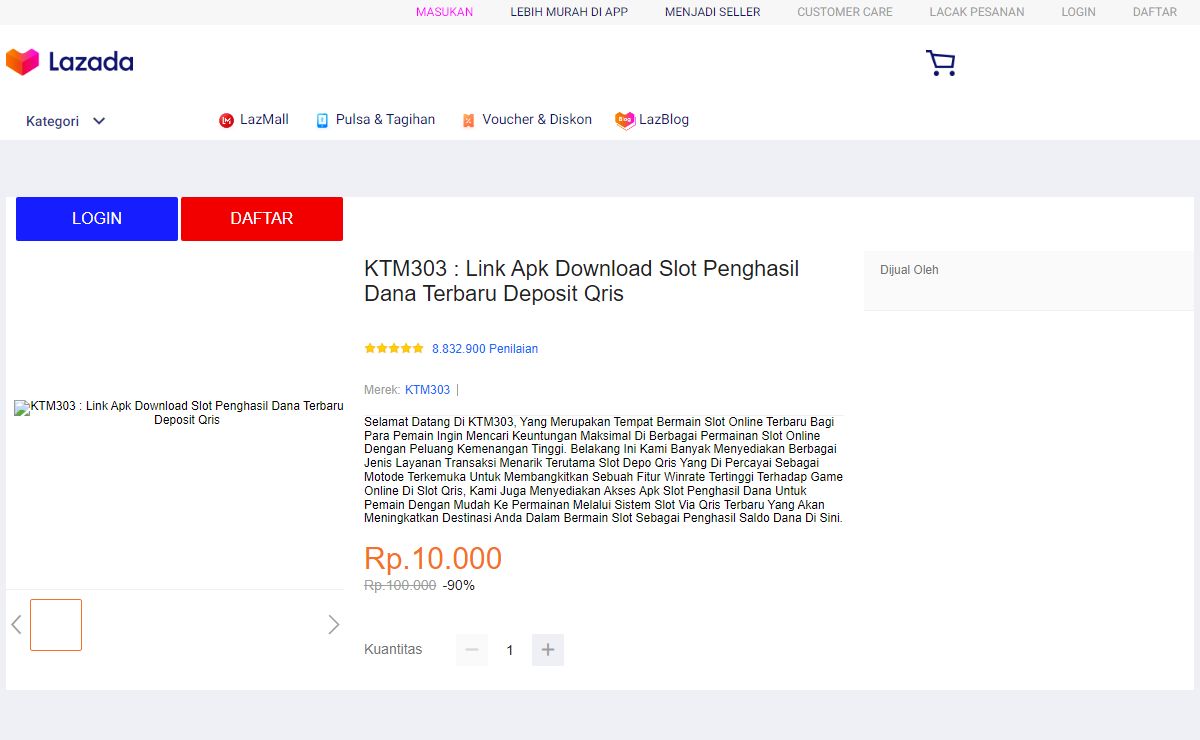Select the first product thumbnail
The width and height of the screenshot is (1200, 740).
pos(56,625)
